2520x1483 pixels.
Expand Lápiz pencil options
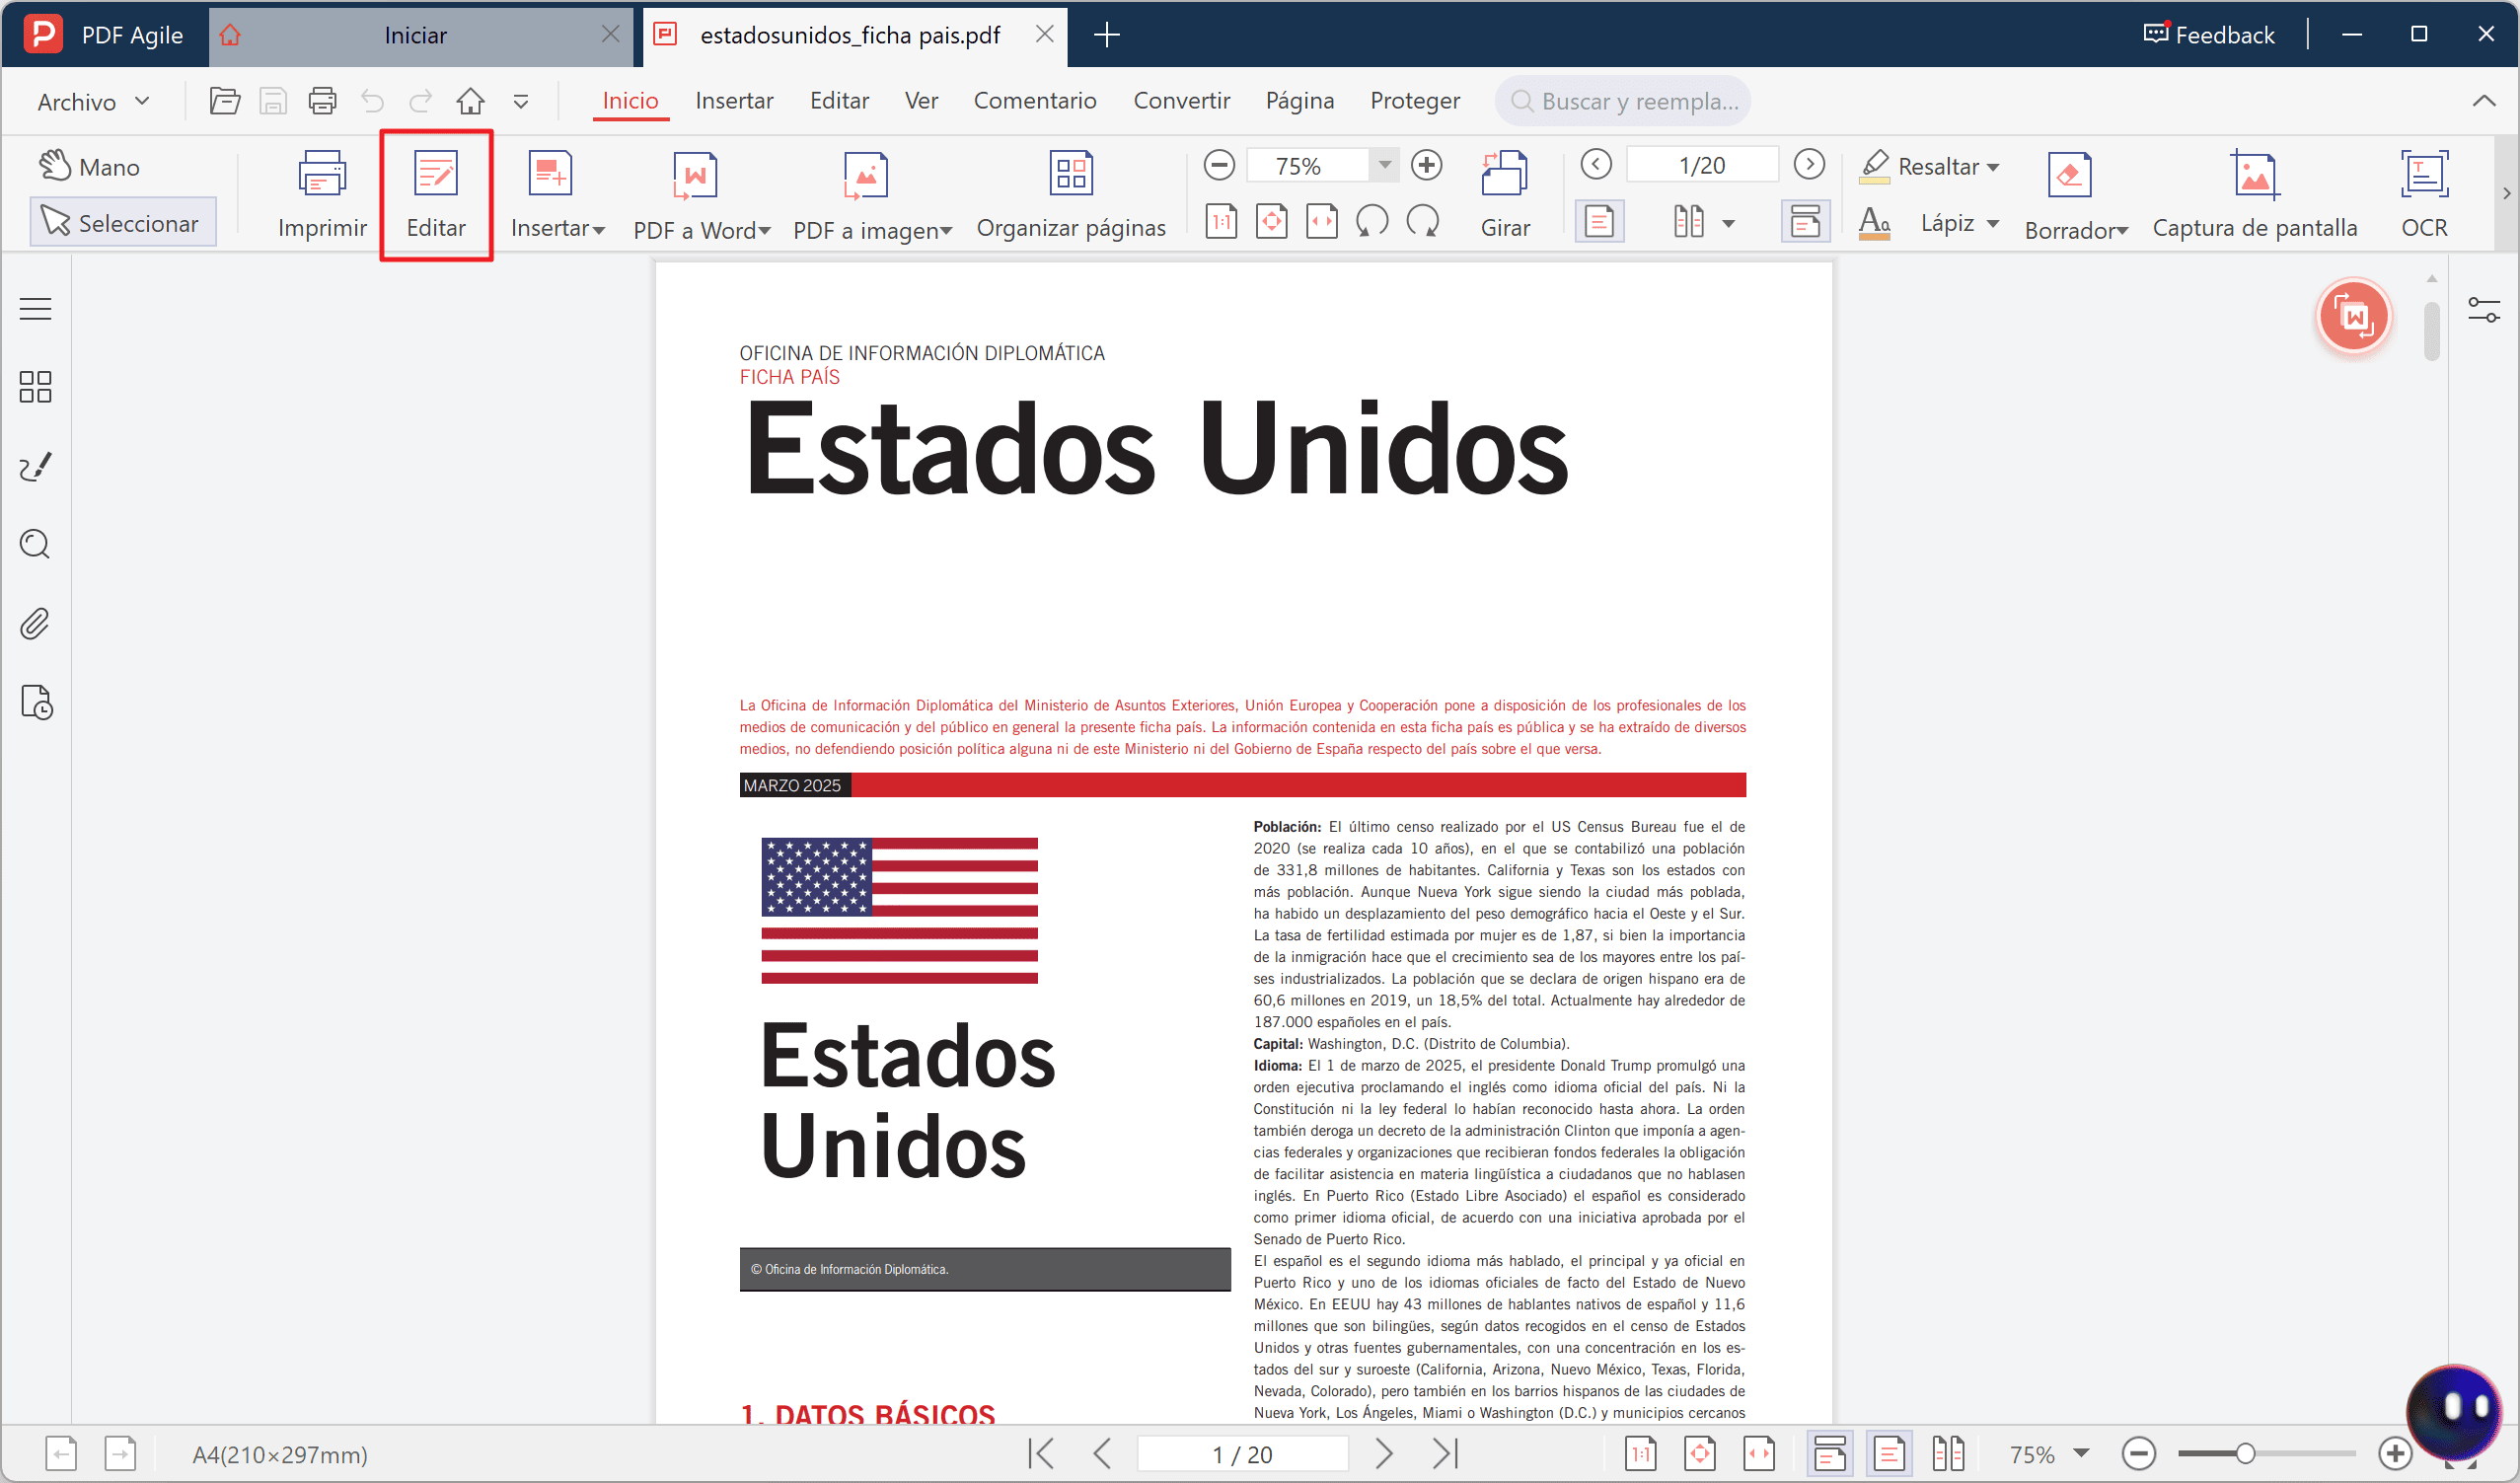pos(1993,224)
